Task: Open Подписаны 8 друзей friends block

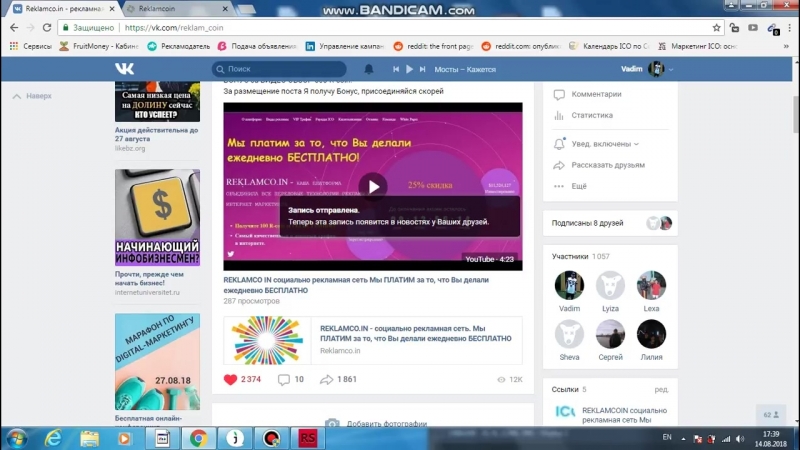Action: [610, 223]
